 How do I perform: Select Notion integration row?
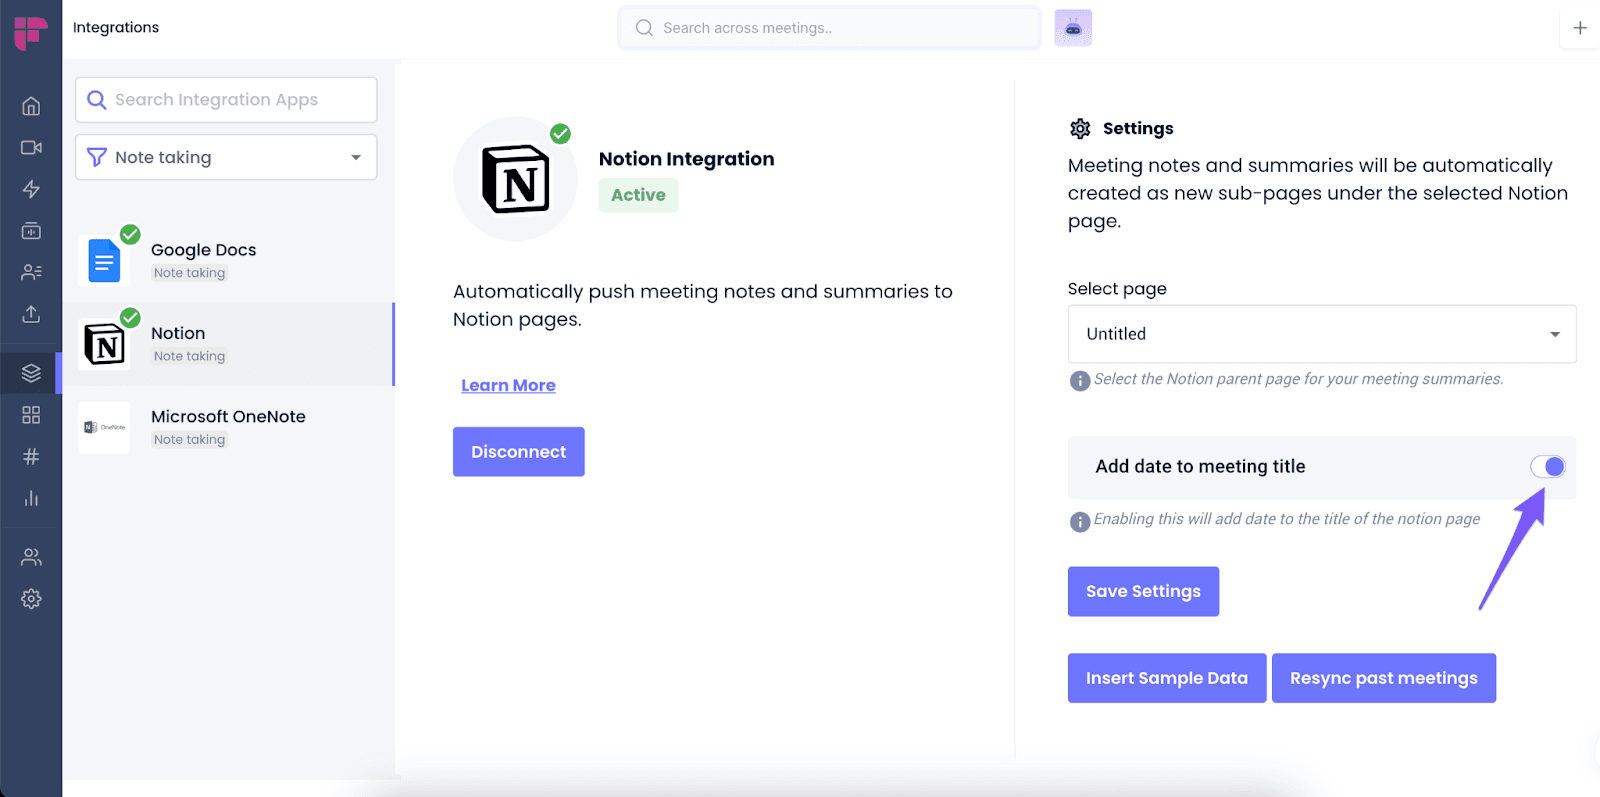click(229, 344)
